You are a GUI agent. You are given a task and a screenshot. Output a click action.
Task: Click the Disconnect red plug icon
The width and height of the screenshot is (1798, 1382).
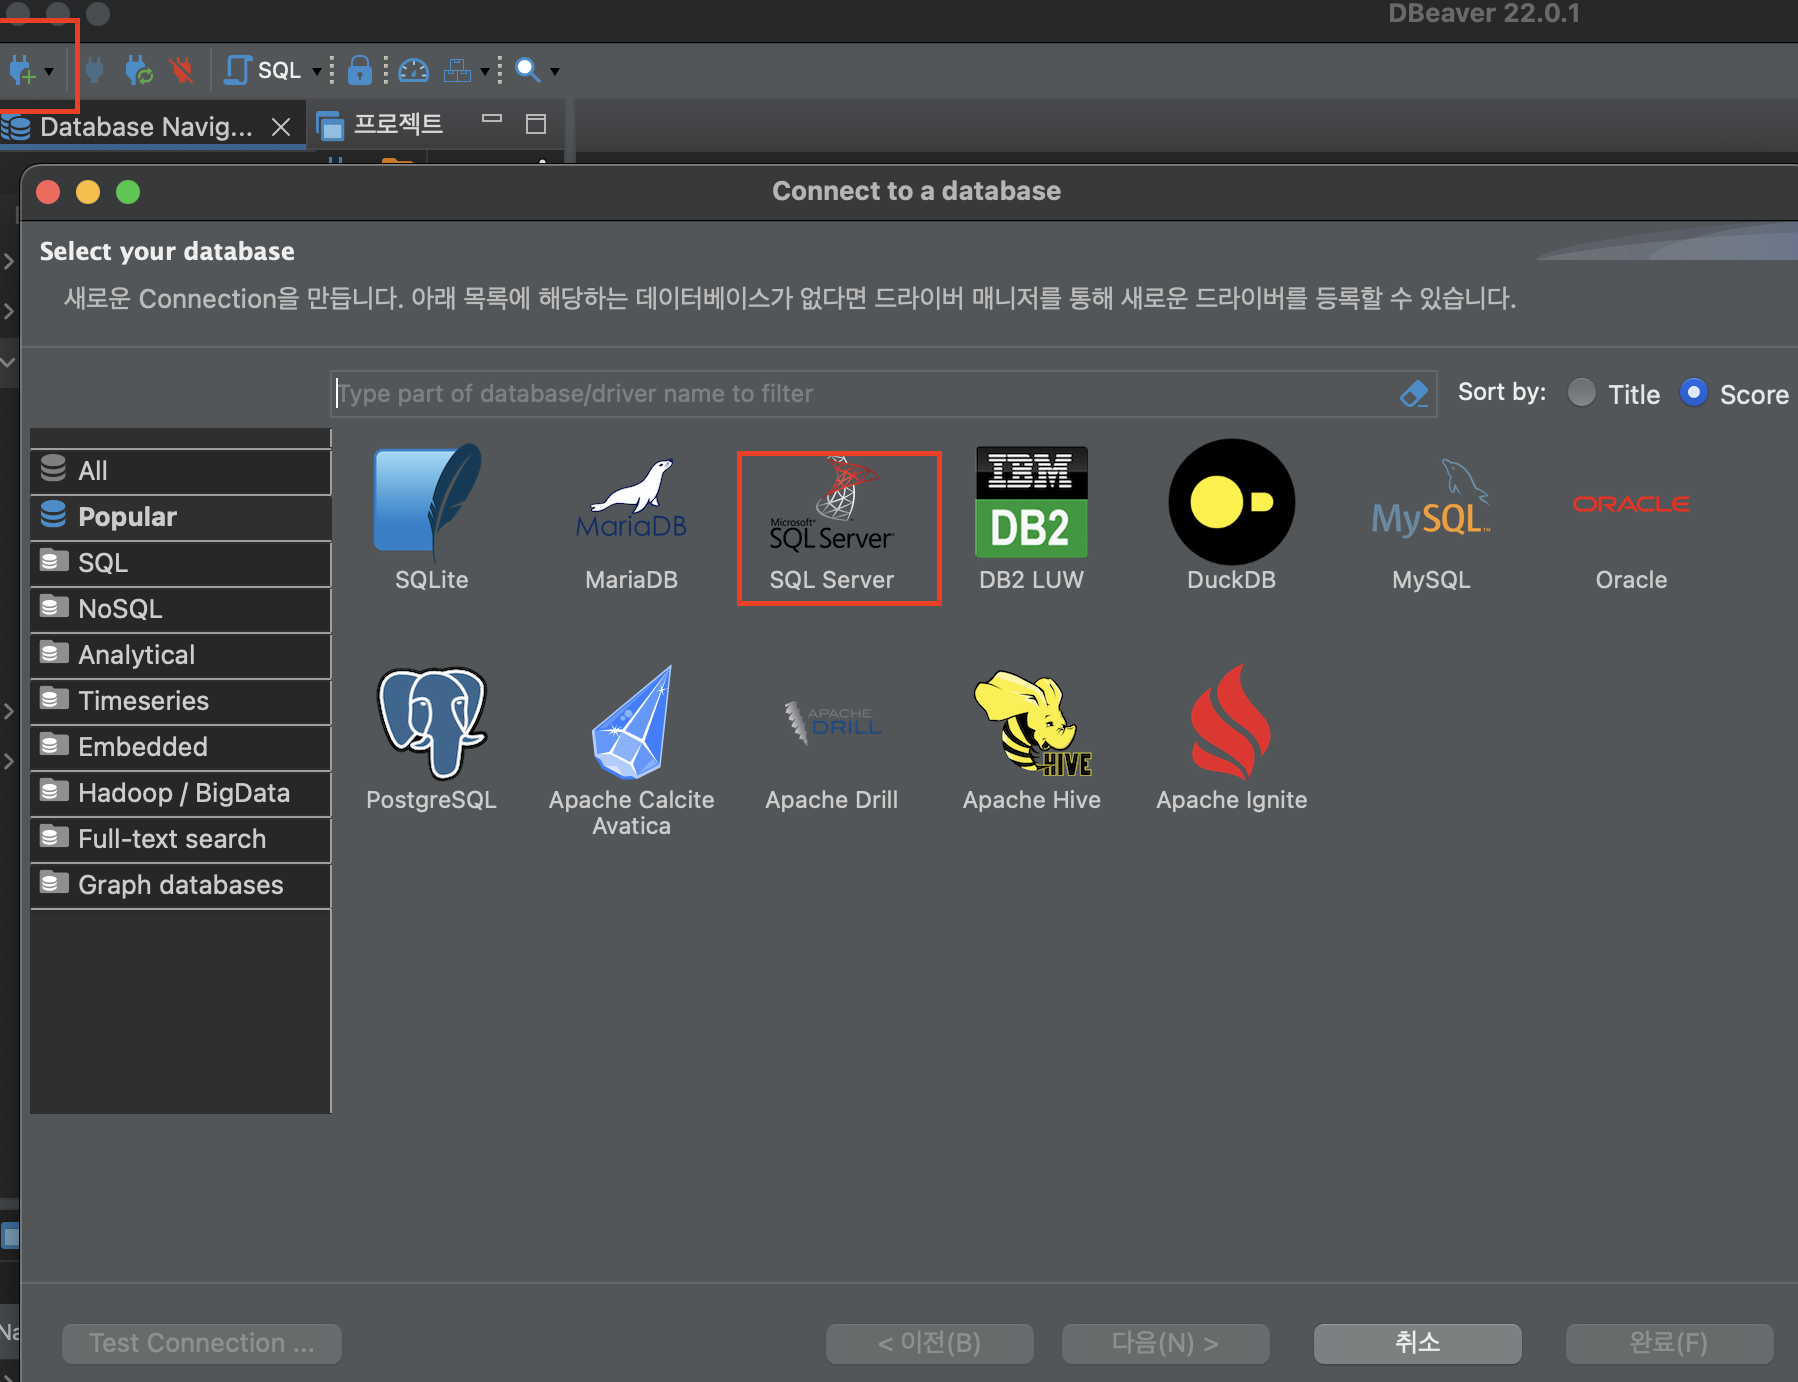(181, 70)
